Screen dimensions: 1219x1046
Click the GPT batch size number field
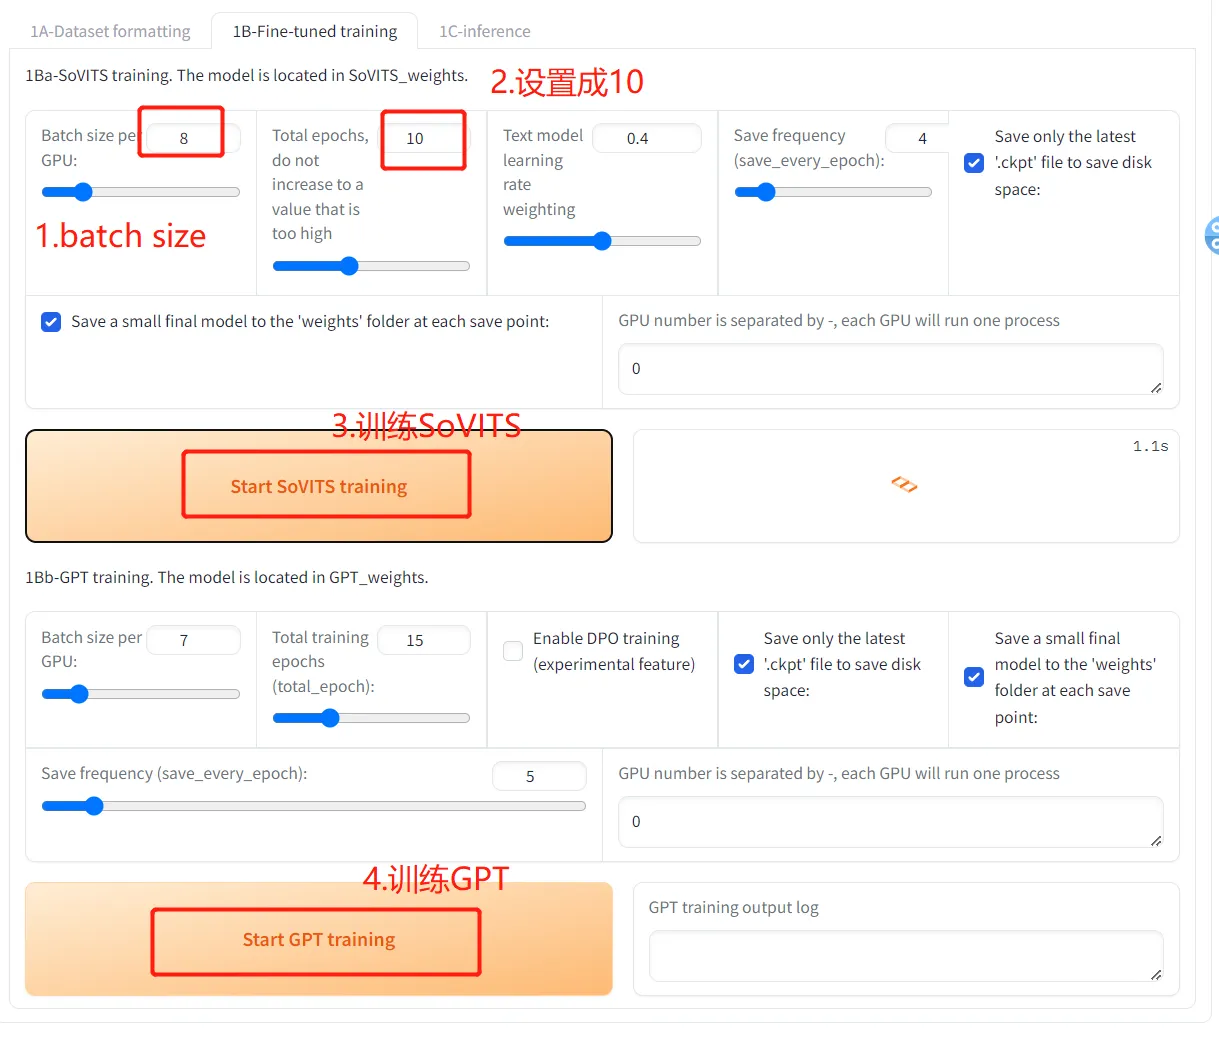click(193, 640)
